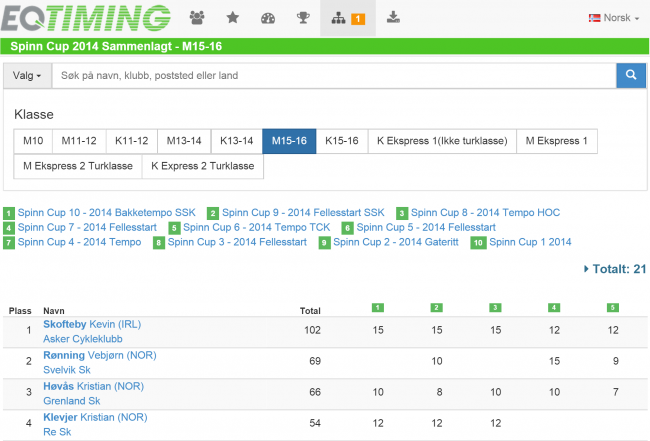Click green badge 5 beside Spinn Cup 6
Viewport: 650px width, 441px height.
174,228
